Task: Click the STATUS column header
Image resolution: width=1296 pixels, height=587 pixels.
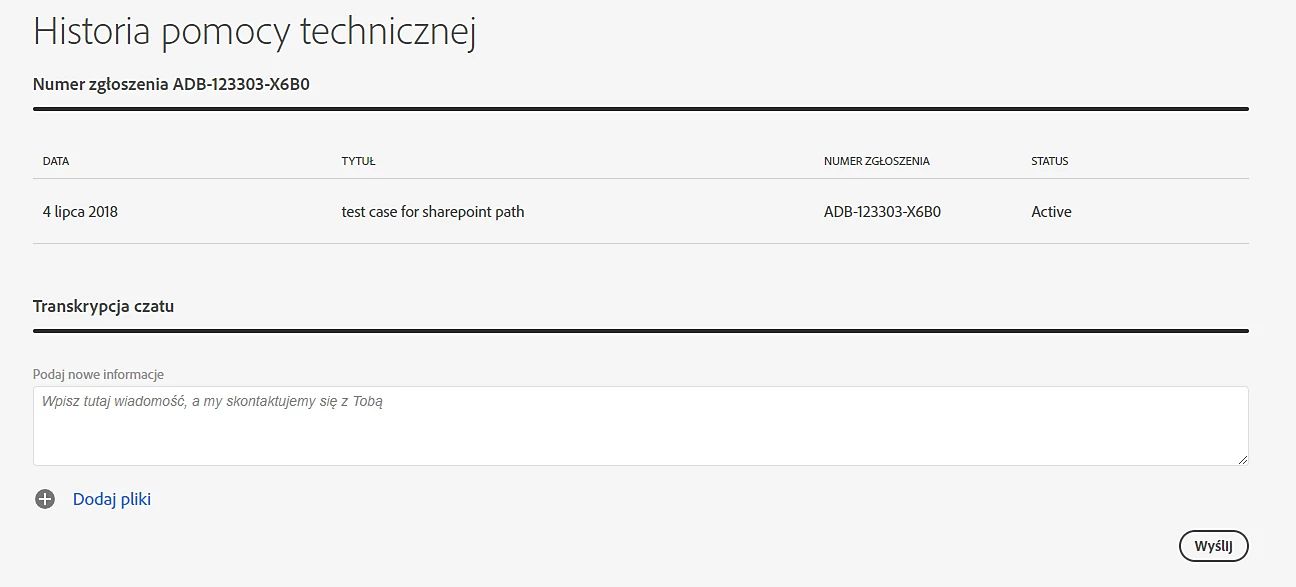Action: pos(1049,161)
